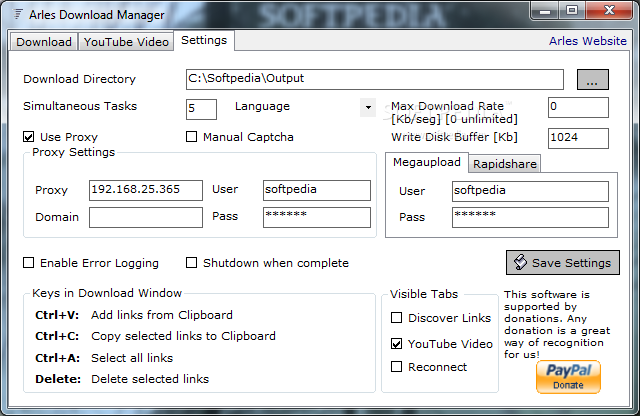
Task: Click the Write Disk Buffer field
Action: pos(578,138)
